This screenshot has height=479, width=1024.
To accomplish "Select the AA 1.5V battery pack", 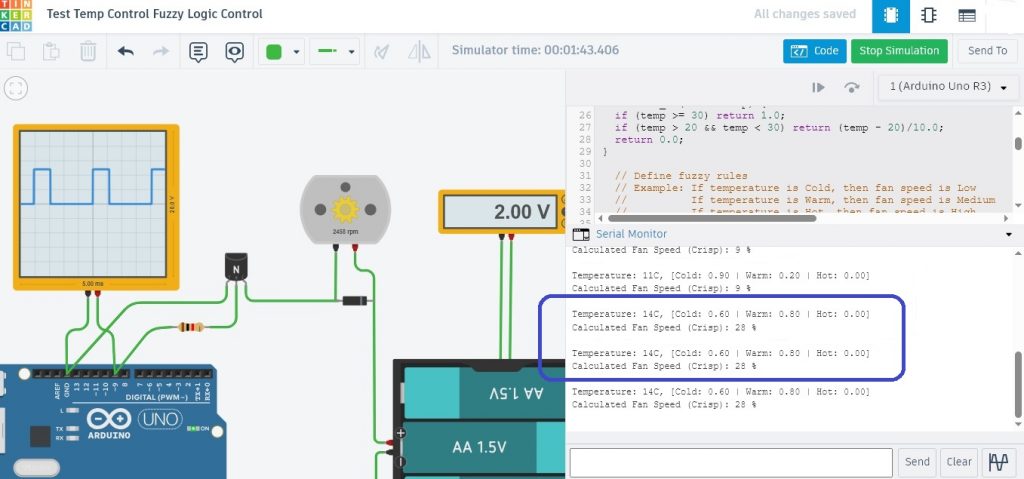I will [480, 419].
